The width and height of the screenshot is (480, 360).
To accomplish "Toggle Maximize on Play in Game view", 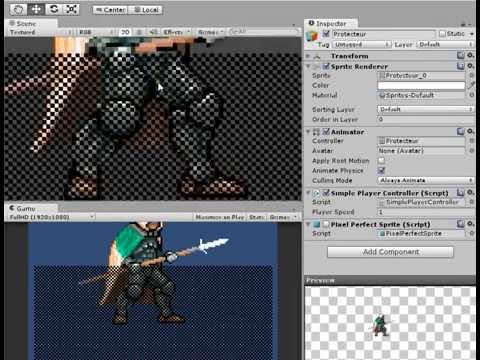I will tap(220, 217).
